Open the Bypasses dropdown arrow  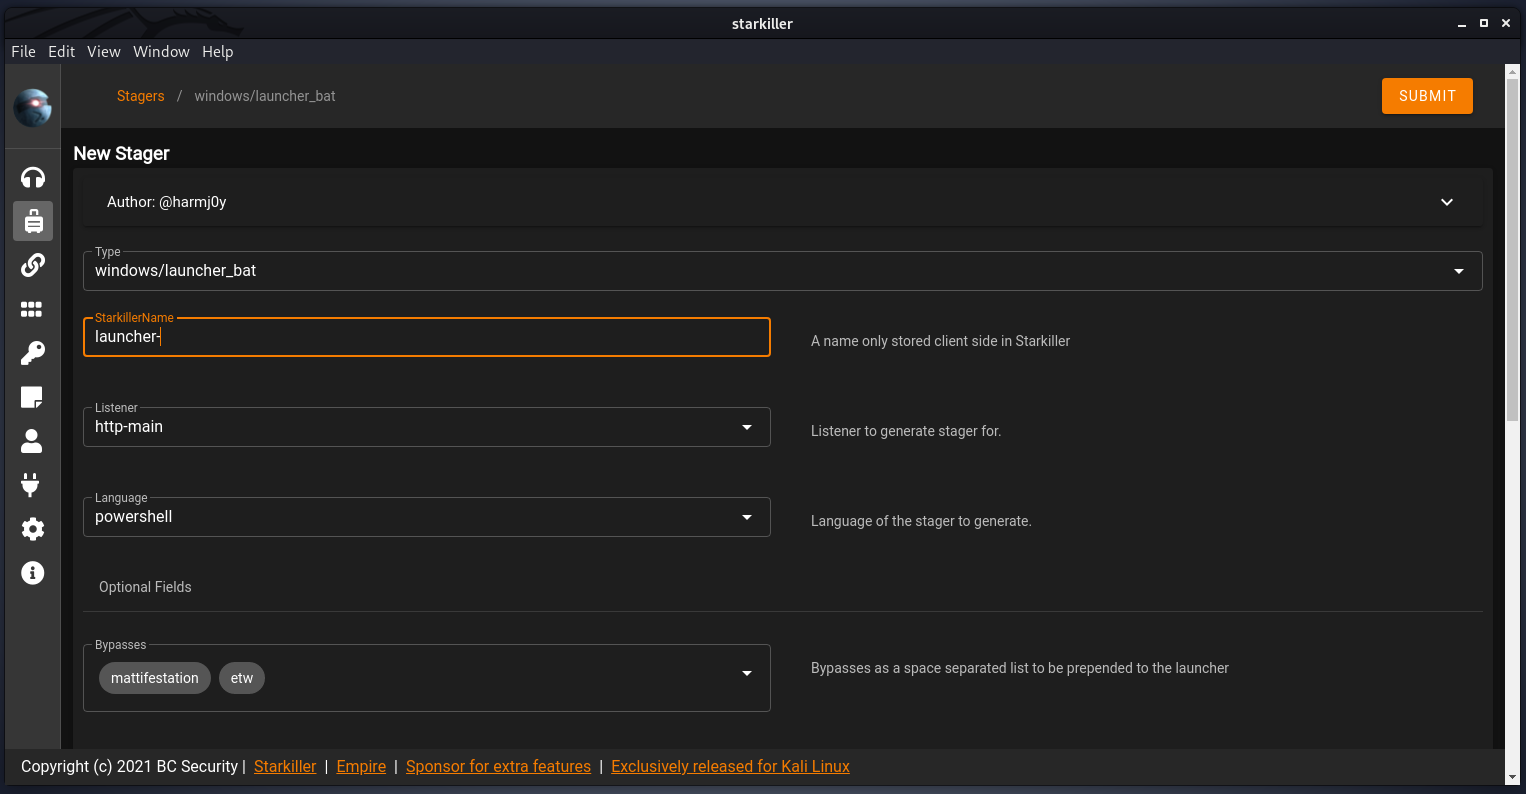(x=747, y=673)
